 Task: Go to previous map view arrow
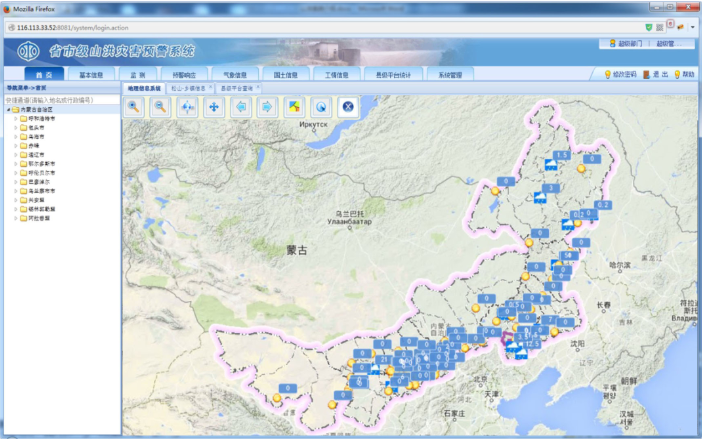point(240,107)
